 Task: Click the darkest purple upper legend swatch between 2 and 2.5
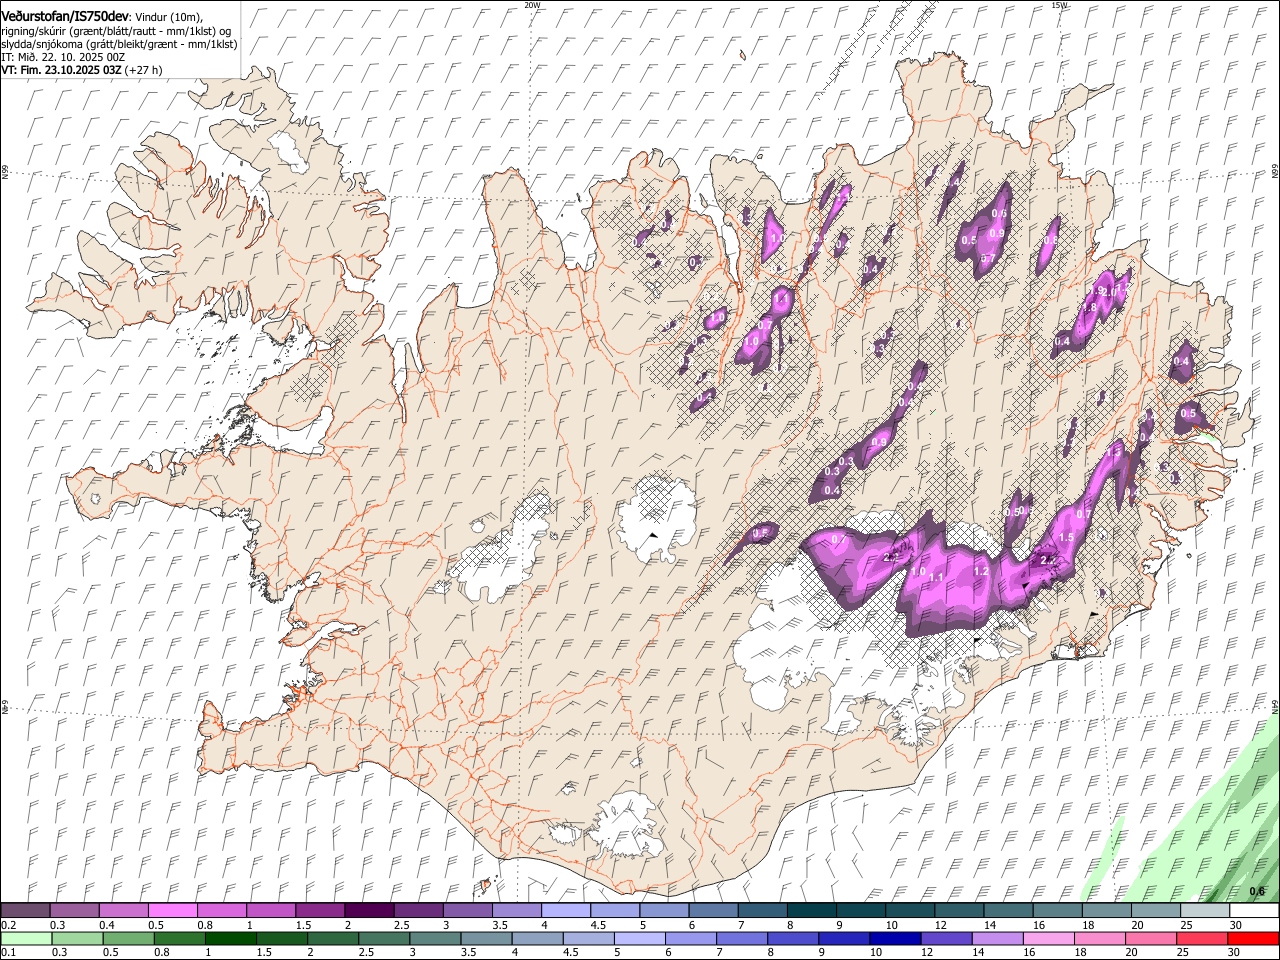click(369, 911)
